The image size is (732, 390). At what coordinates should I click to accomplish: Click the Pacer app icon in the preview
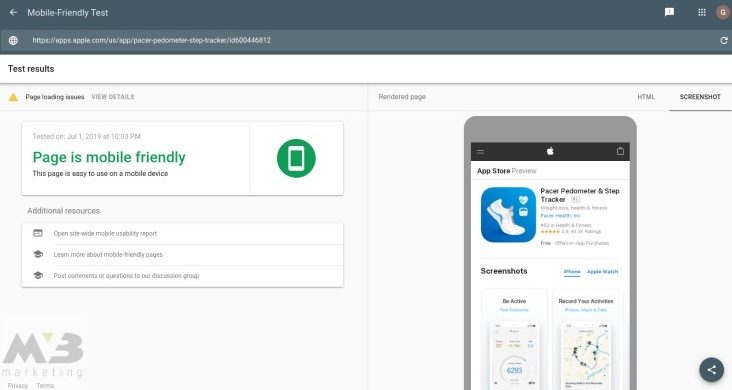pos(508,215)
